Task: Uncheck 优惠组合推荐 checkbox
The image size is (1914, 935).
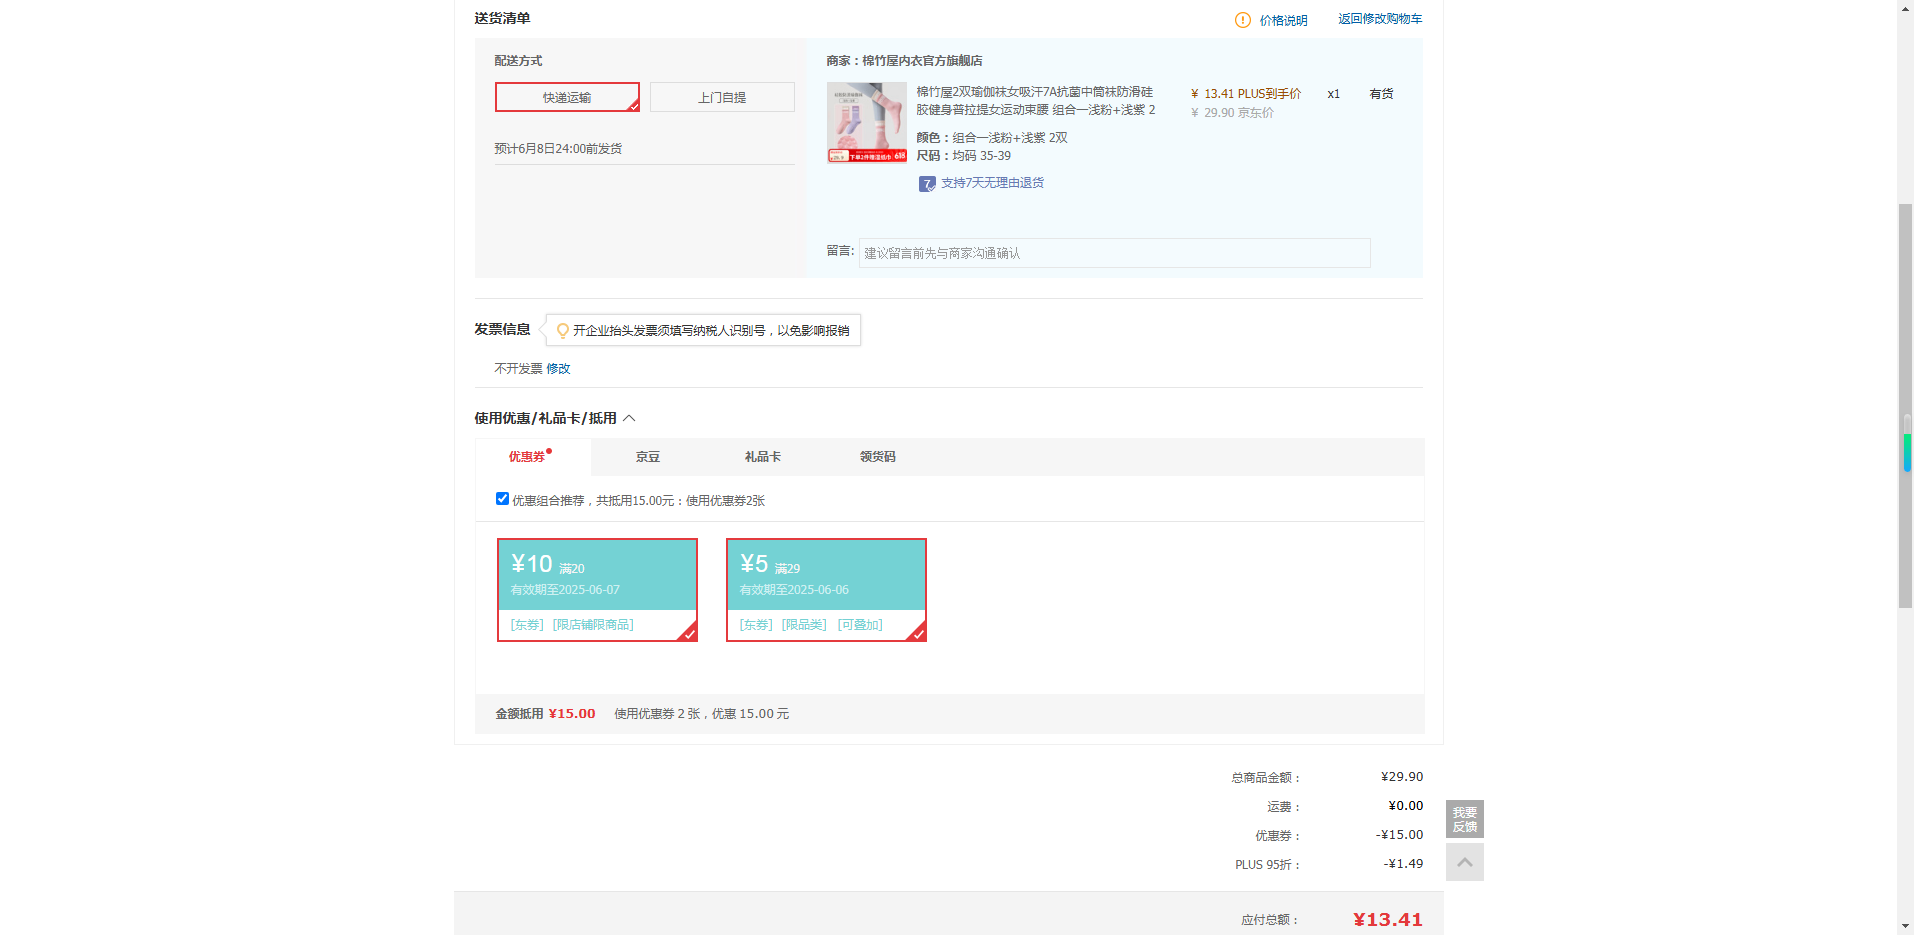Action: pyautogui.click(x=502, y=499)
